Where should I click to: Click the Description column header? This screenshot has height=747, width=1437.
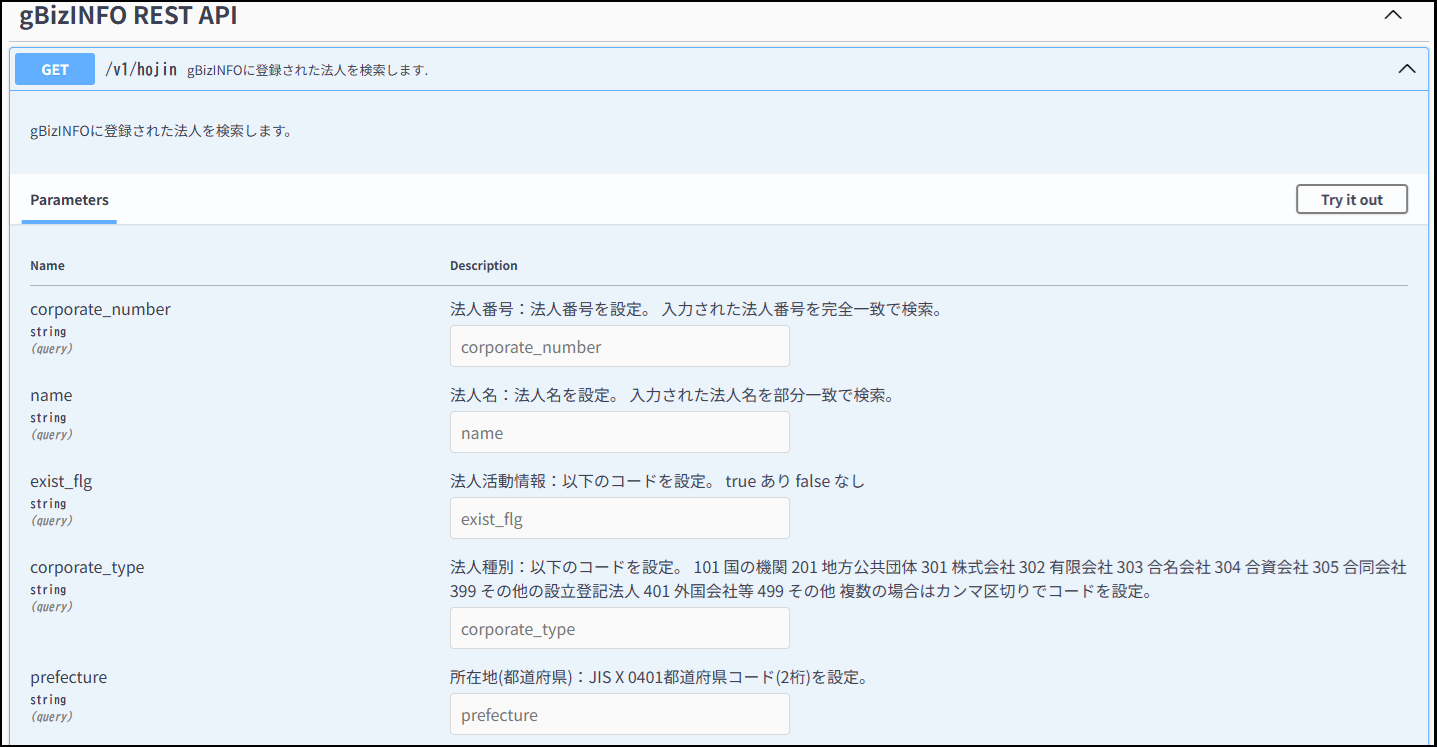(x=484, y=266)
